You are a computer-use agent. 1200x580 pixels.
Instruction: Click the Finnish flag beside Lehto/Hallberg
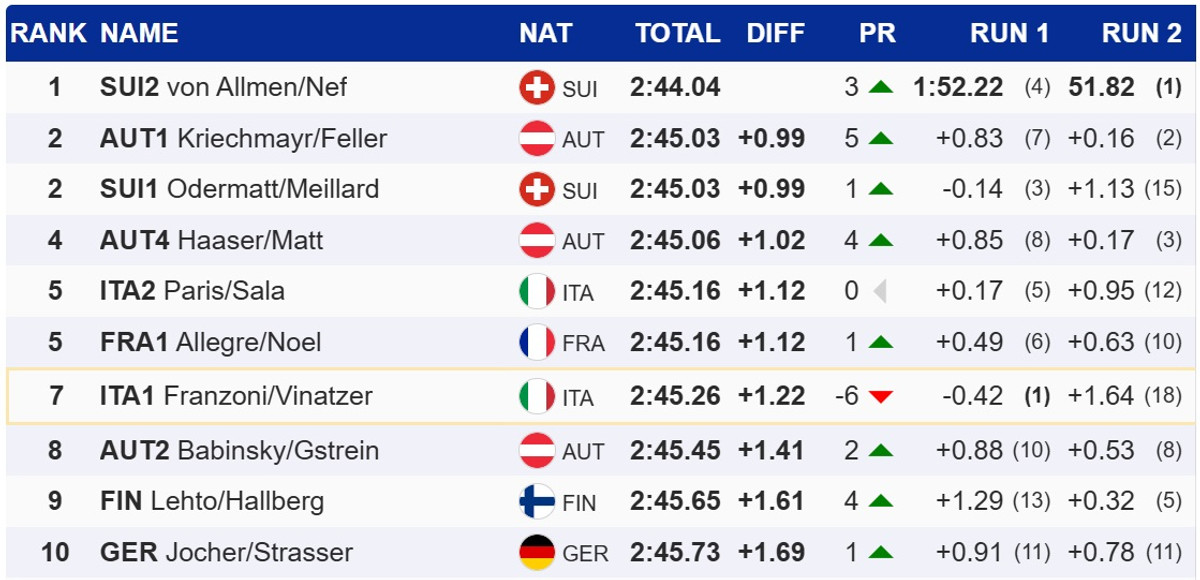tap(537, 501)
